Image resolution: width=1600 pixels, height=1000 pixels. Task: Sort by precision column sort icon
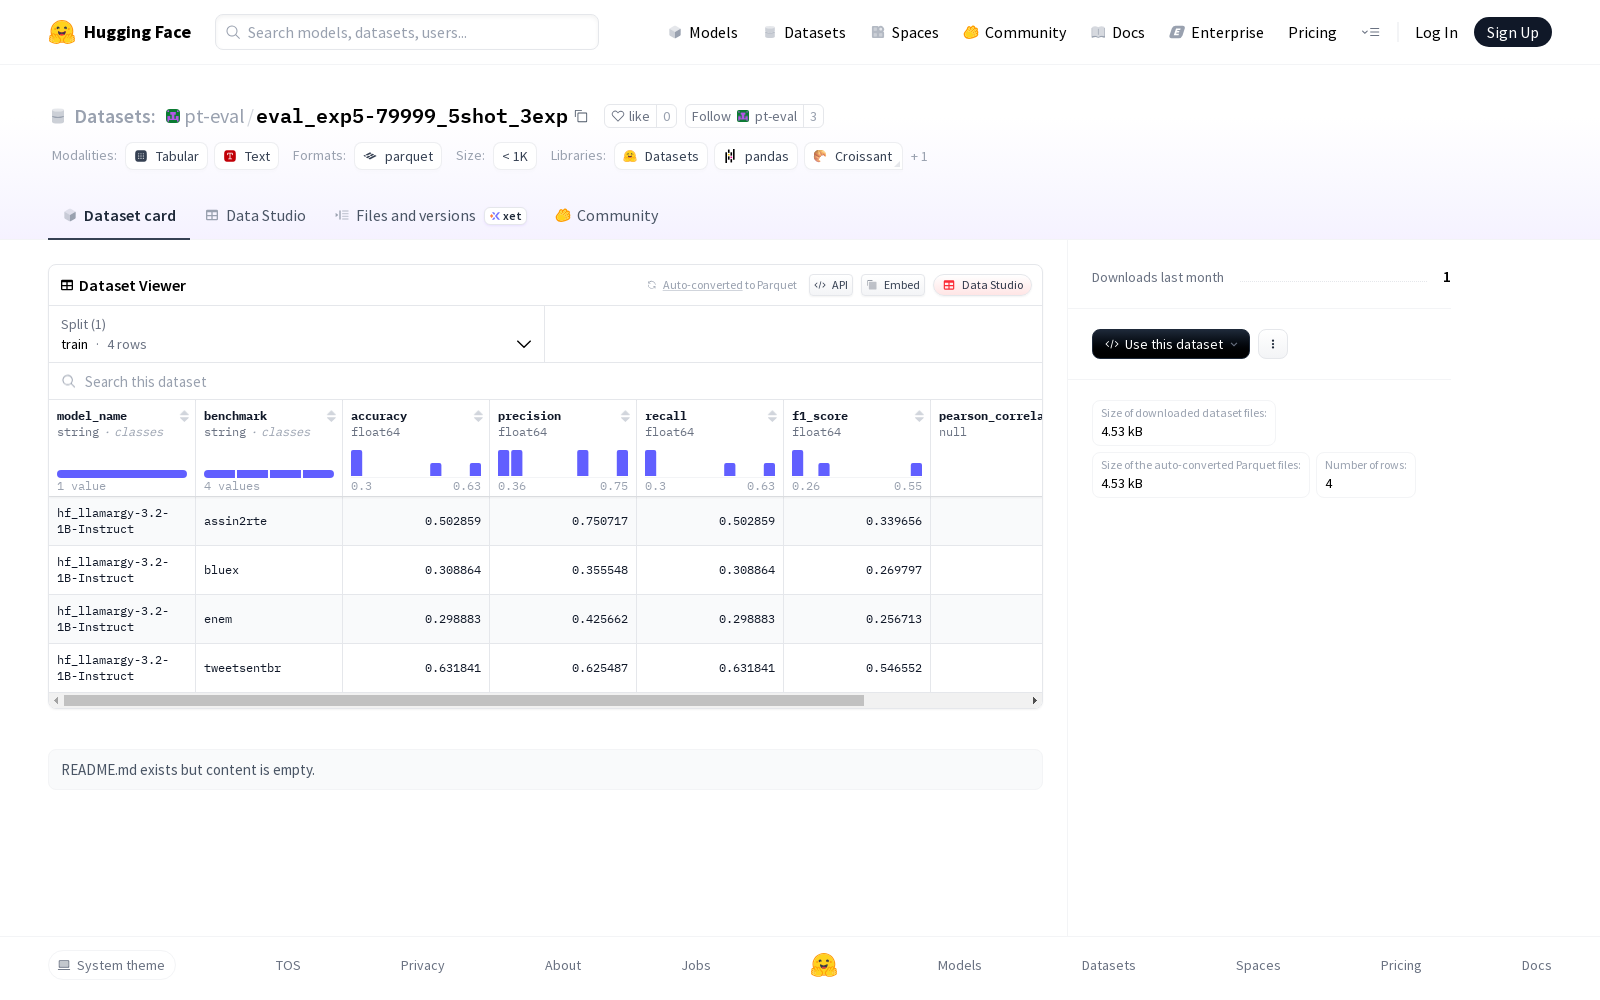tap(625, 416)
